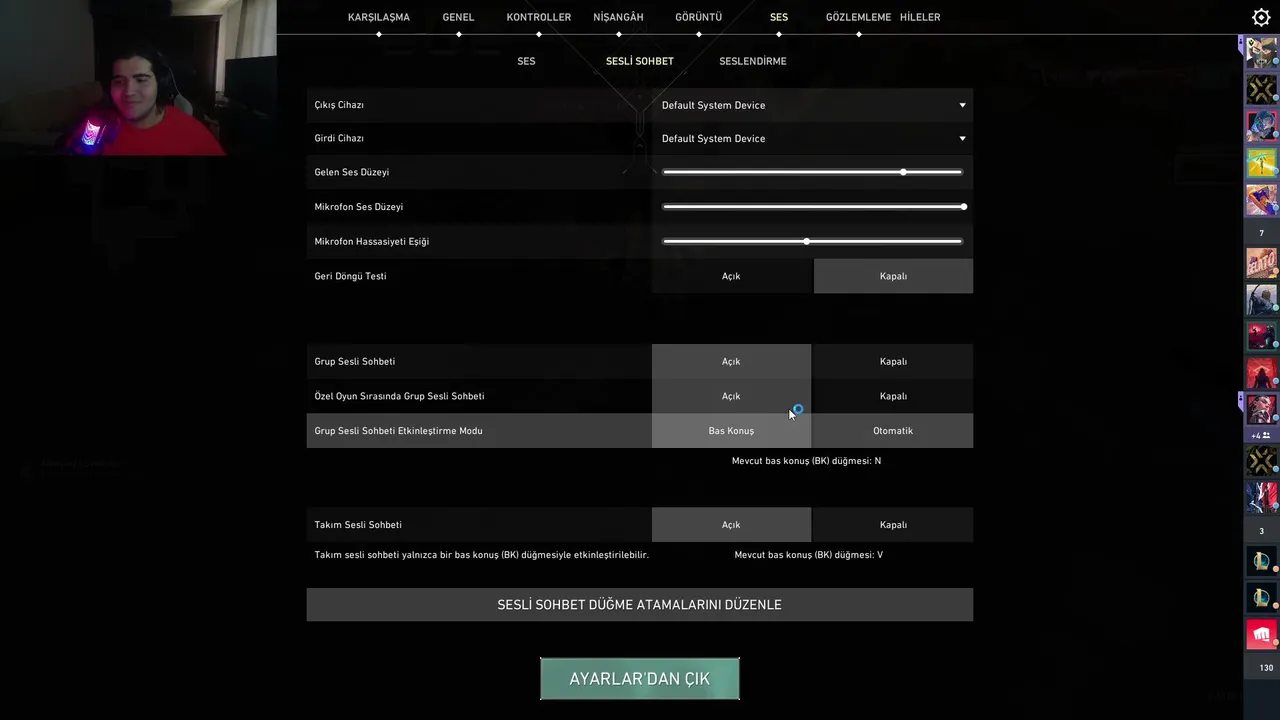Turn Geri Döngü Testi to Açık
The height and width of the screenshot is (720, 1280).
pyautogui.click(x=731, y=276)
